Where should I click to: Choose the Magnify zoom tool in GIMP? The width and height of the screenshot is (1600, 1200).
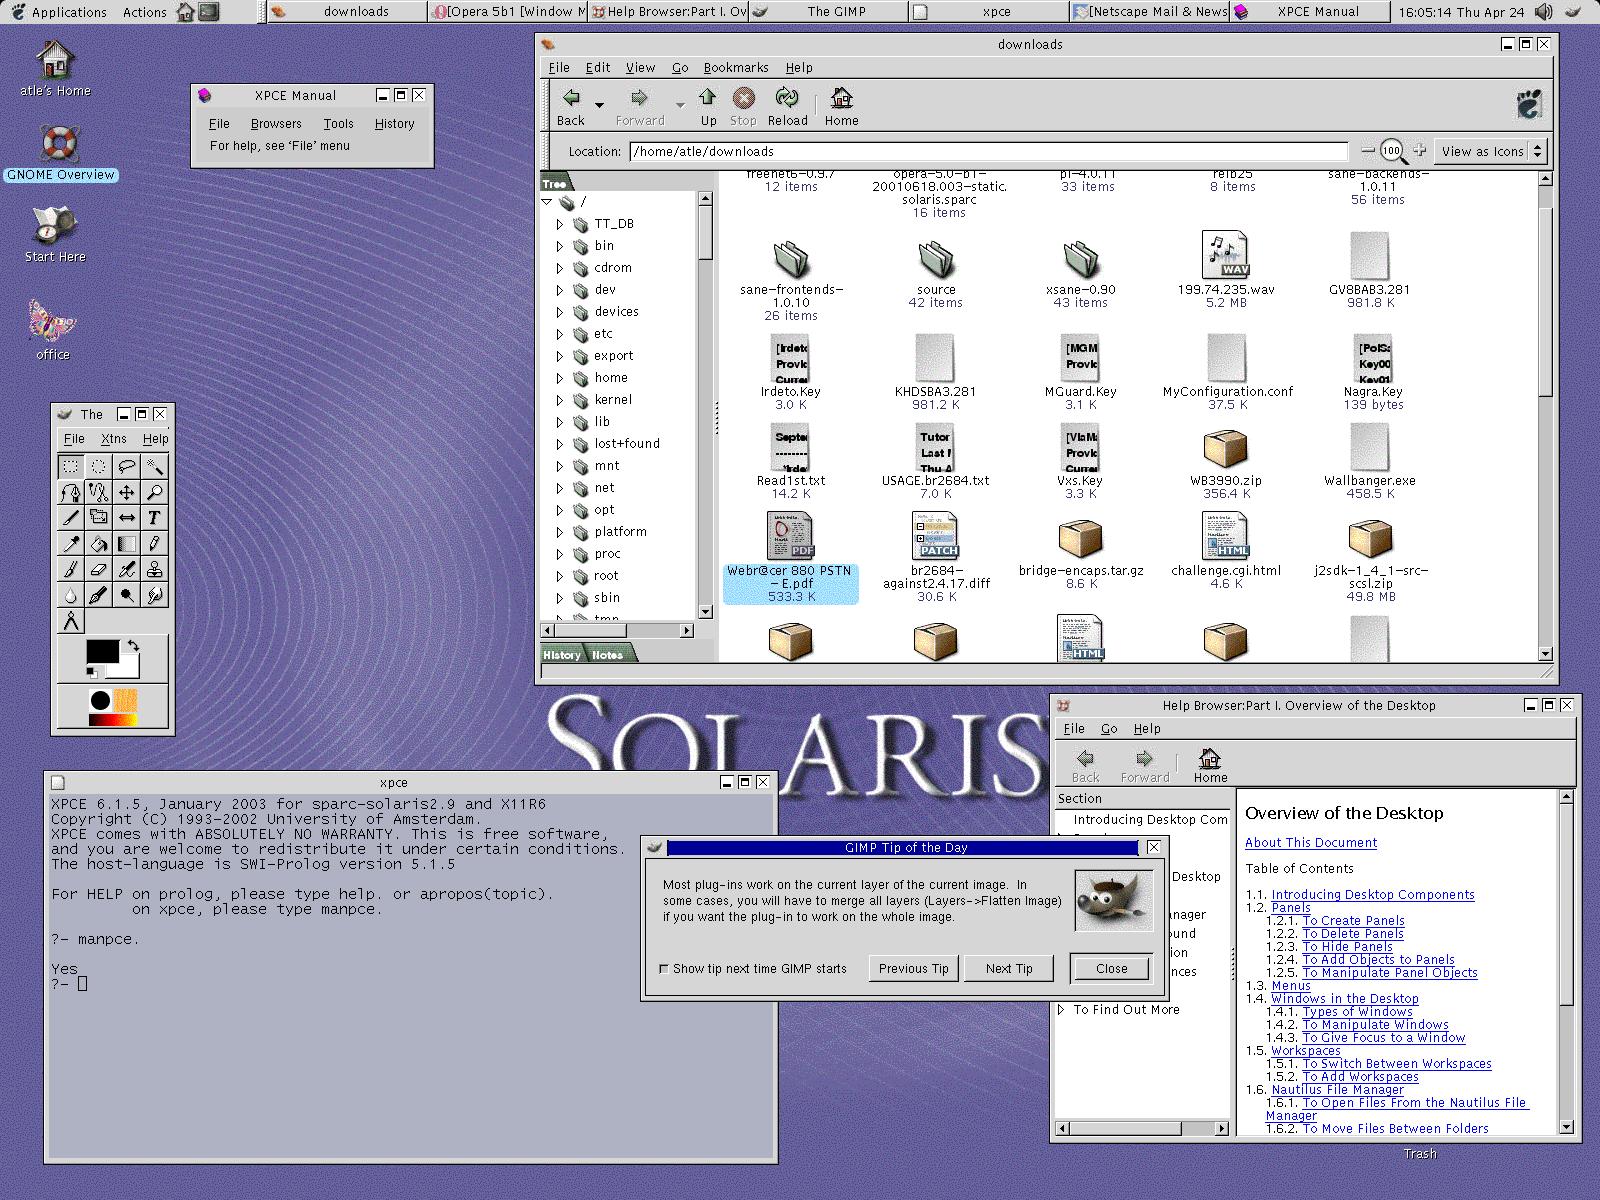coord(154,492)
